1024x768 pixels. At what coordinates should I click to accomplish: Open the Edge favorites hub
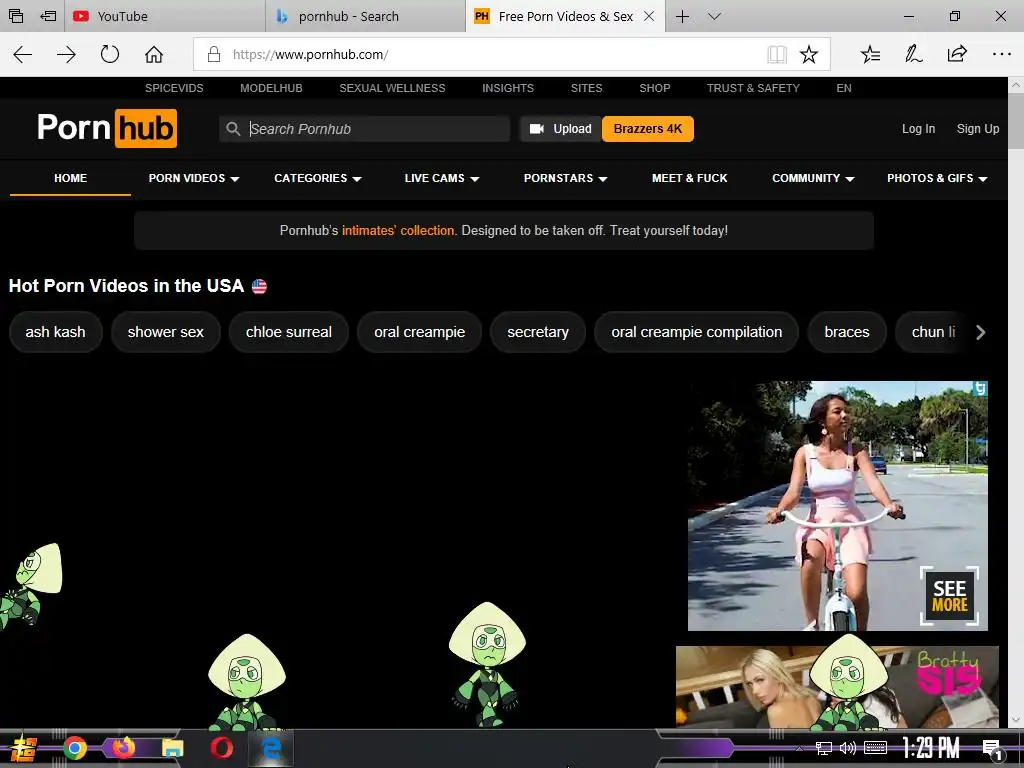(871, 54)
